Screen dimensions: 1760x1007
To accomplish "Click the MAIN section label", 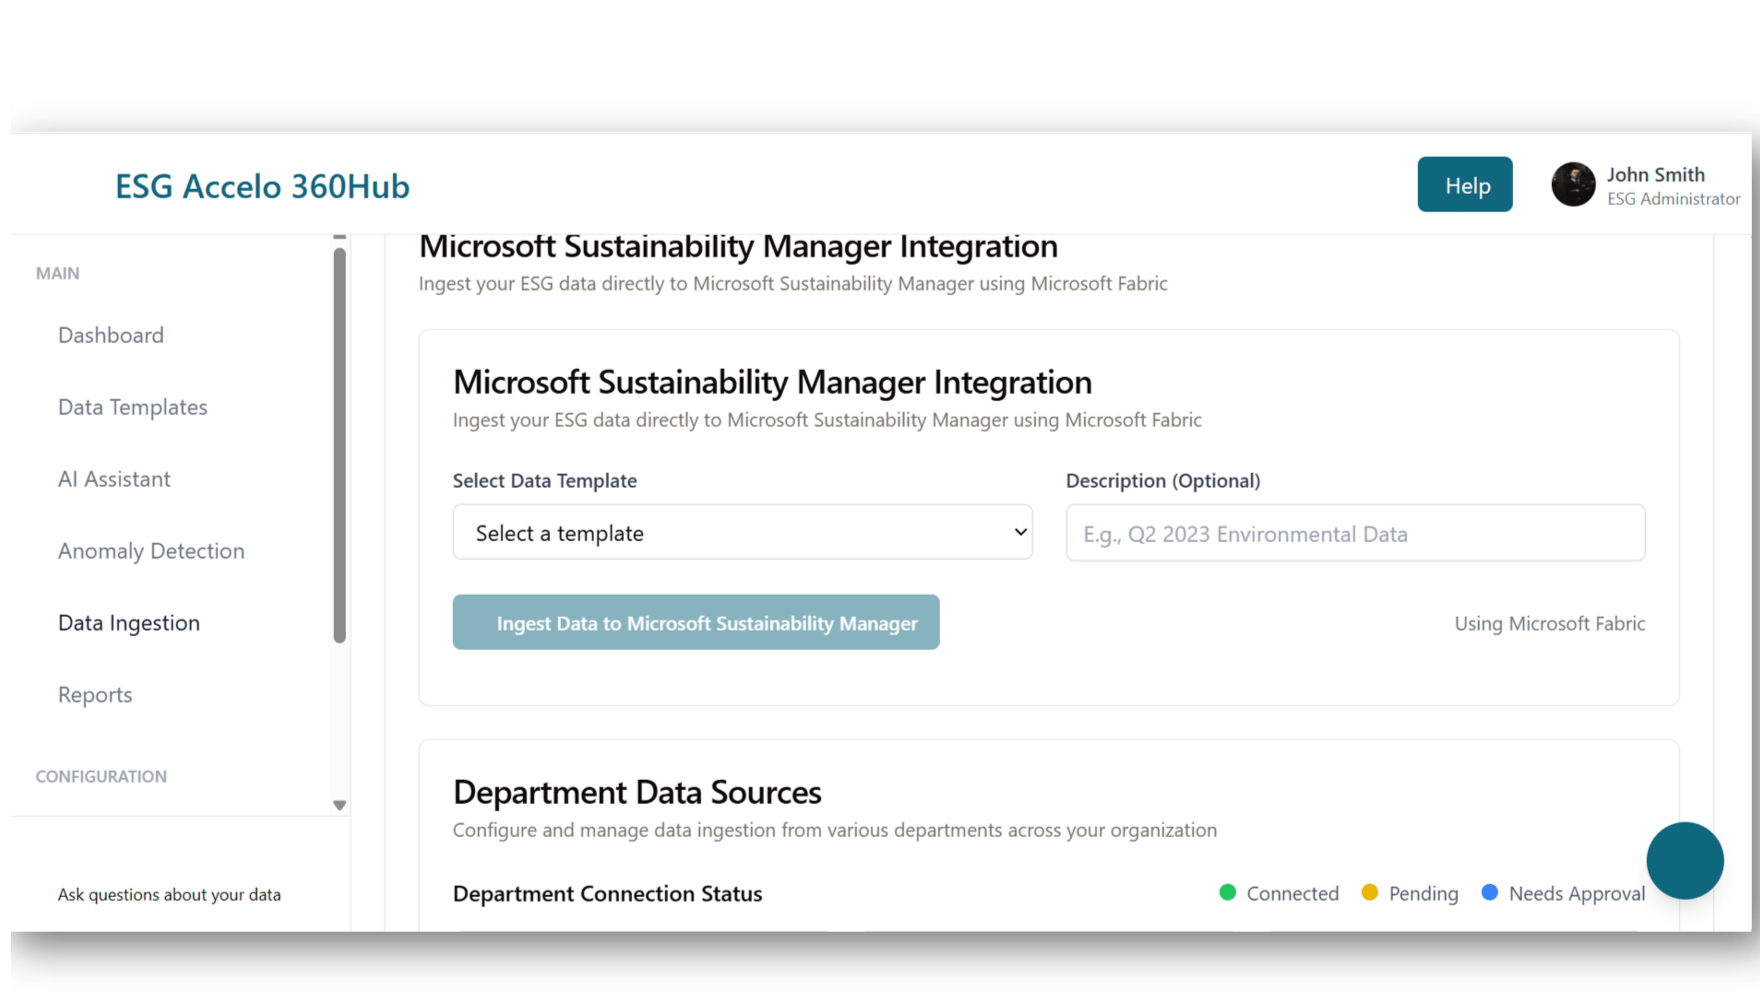I will [x=57, y=274].
